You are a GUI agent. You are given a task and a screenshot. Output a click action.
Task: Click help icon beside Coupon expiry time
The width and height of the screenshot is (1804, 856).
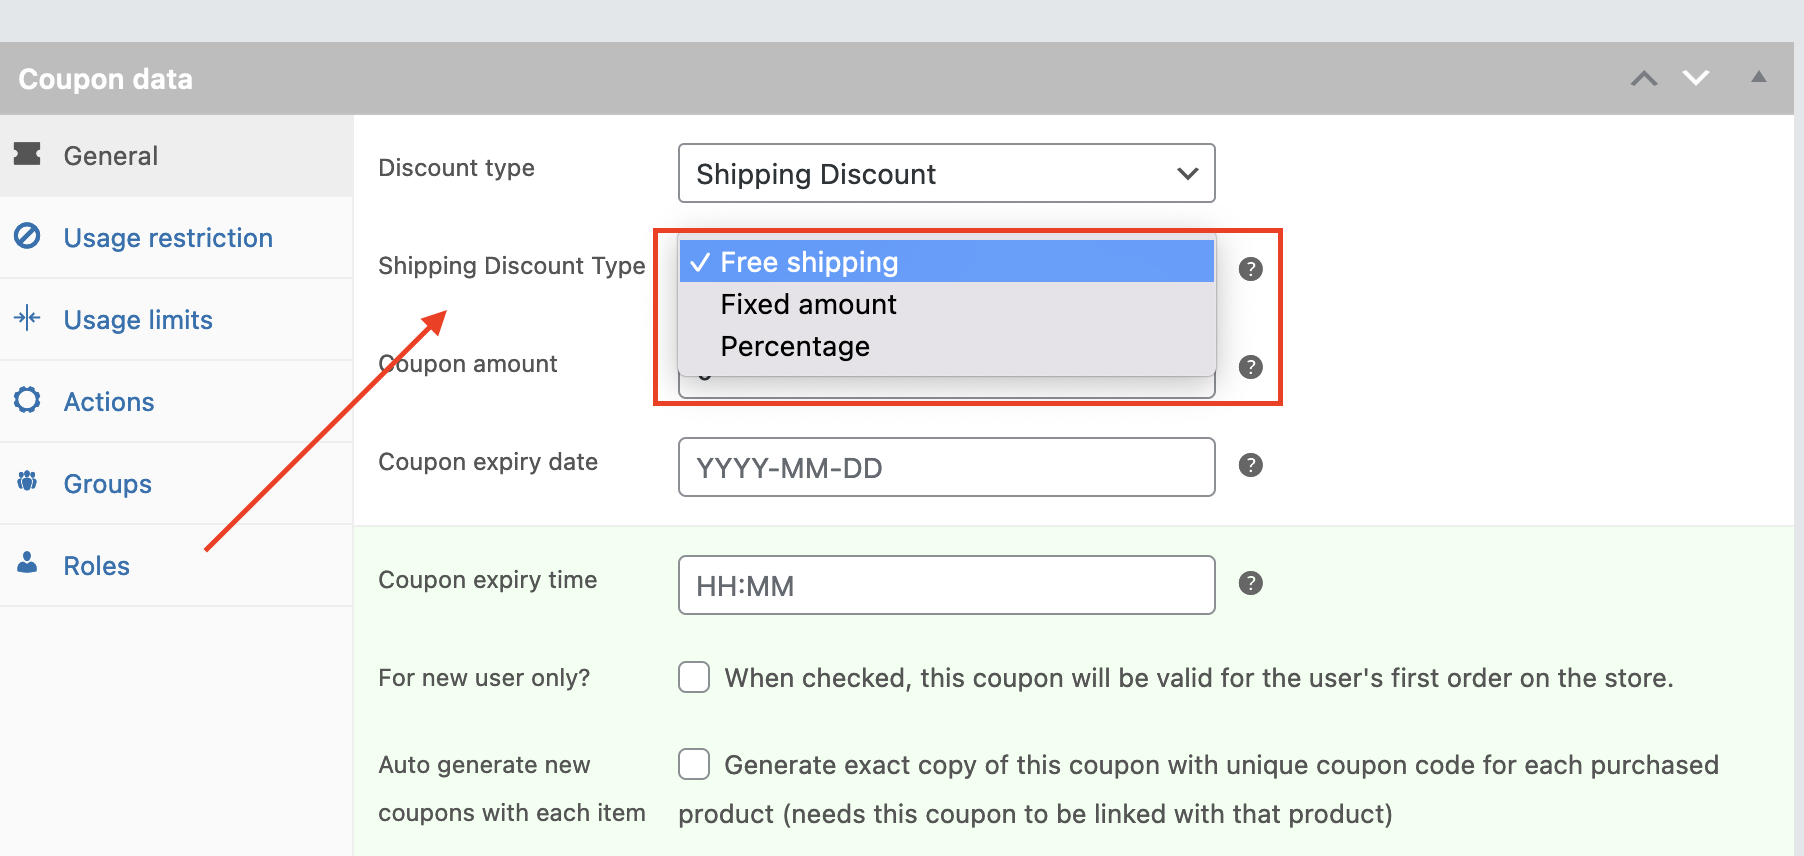click(x=1250, y=583)
